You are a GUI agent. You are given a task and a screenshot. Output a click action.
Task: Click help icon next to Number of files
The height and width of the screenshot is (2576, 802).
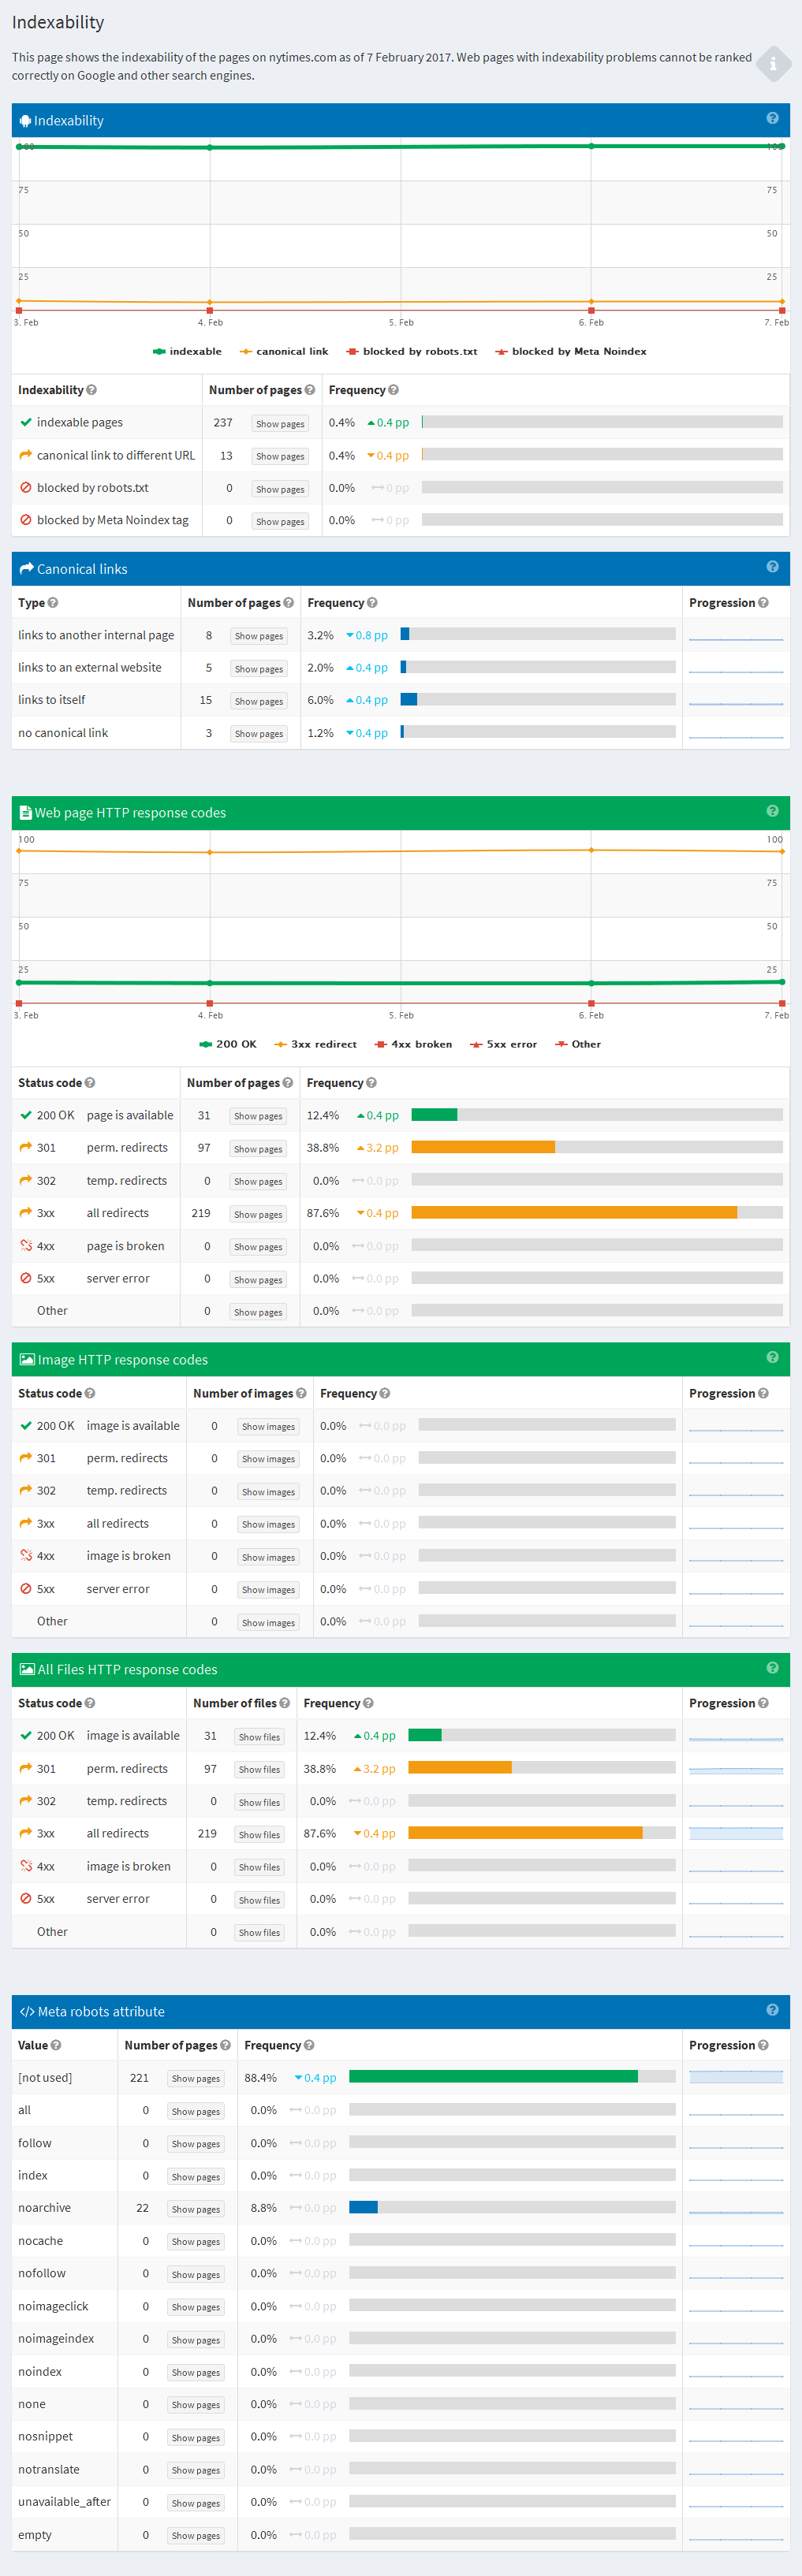click(285, 1703)
